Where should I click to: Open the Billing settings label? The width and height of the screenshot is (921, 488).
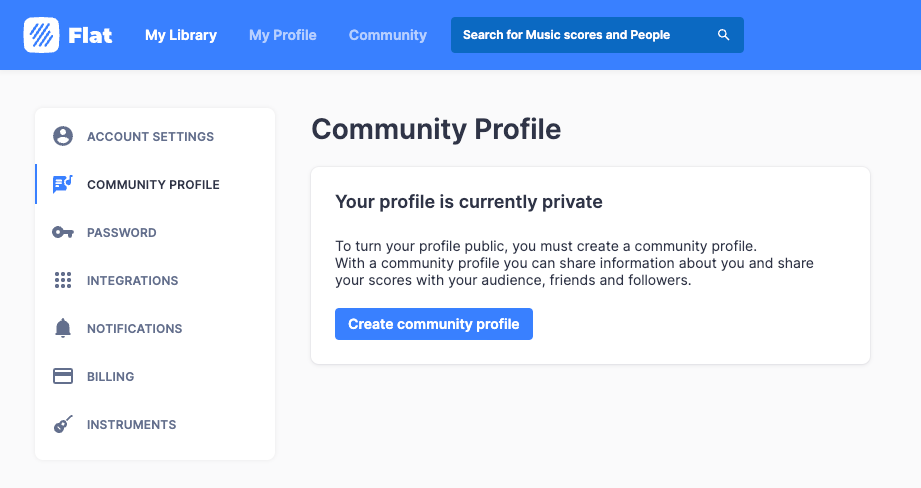[110, 377]
